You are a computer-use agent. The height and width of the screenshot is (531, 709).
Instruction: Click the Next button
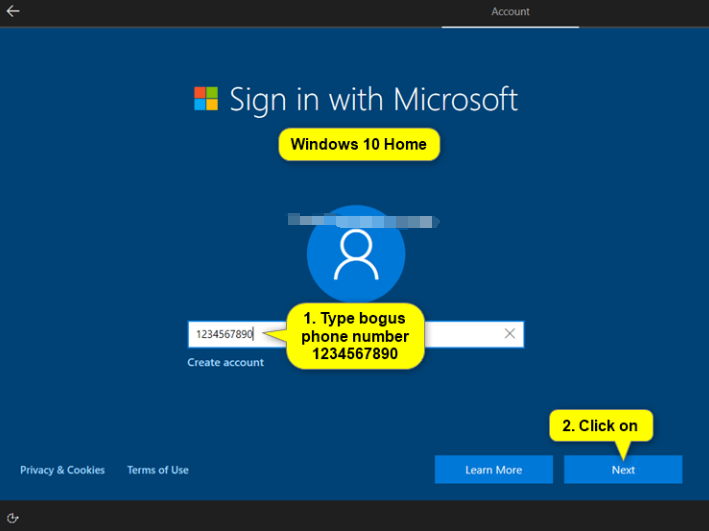tap(623, 470)
